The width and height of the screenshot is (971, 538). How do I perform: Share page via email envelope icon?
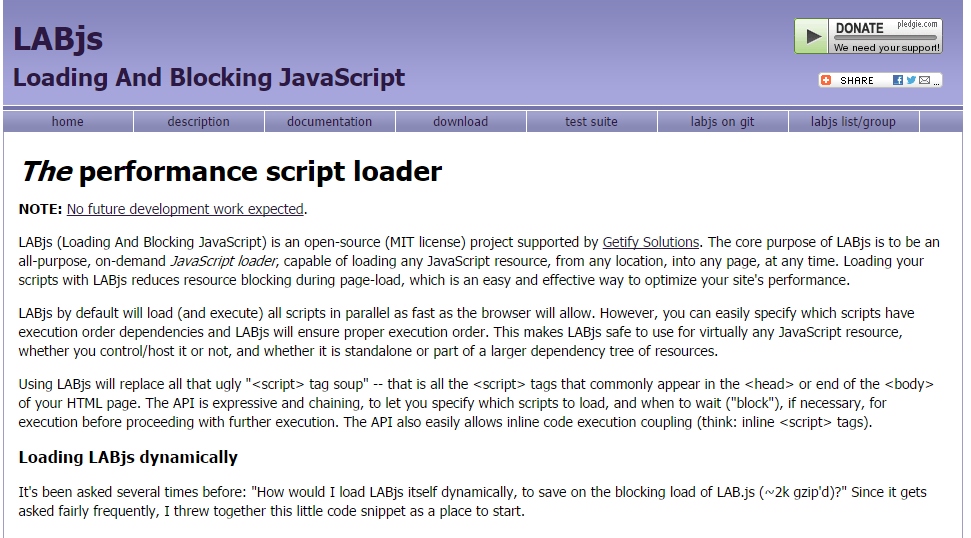click(x=925, y=80)
